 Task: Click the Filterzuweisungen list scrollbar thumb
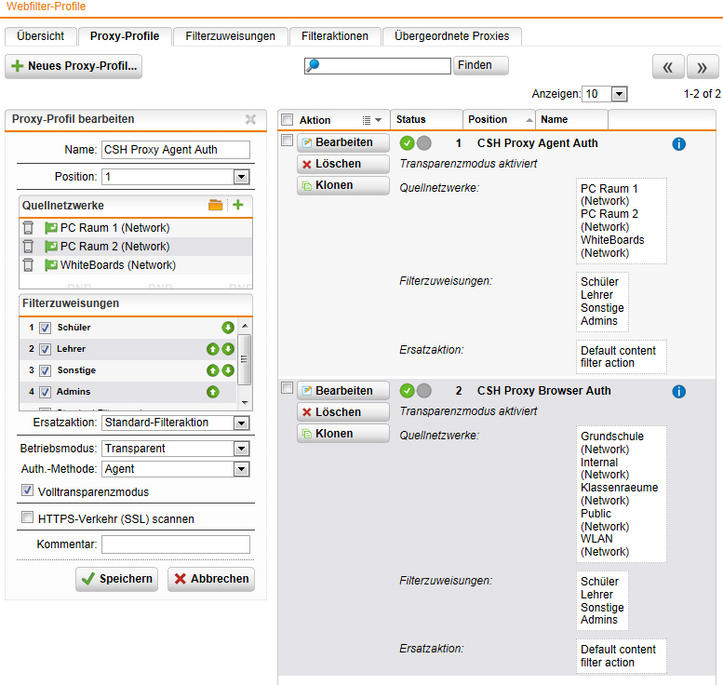click(244, 359)
